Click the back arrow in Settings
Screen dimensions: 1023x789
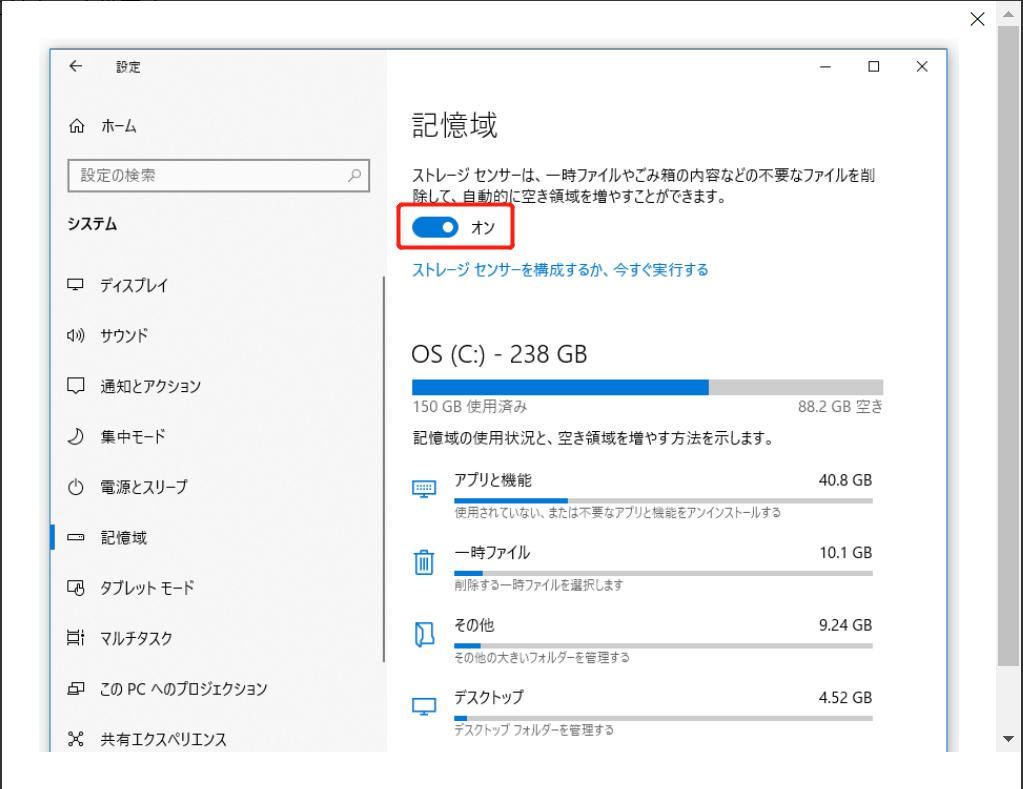76,66
